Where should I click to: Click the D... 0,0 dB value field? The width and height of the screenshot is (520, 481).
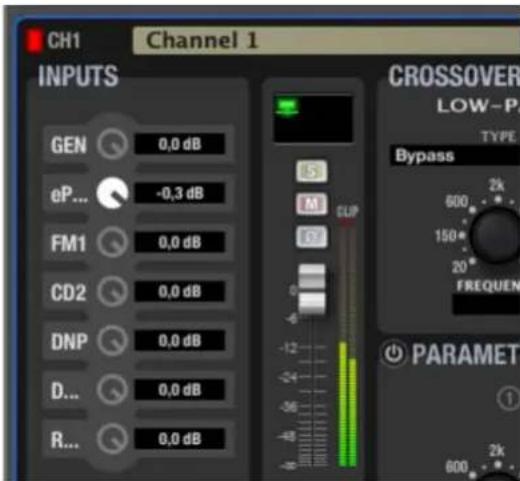pos(180,390)
